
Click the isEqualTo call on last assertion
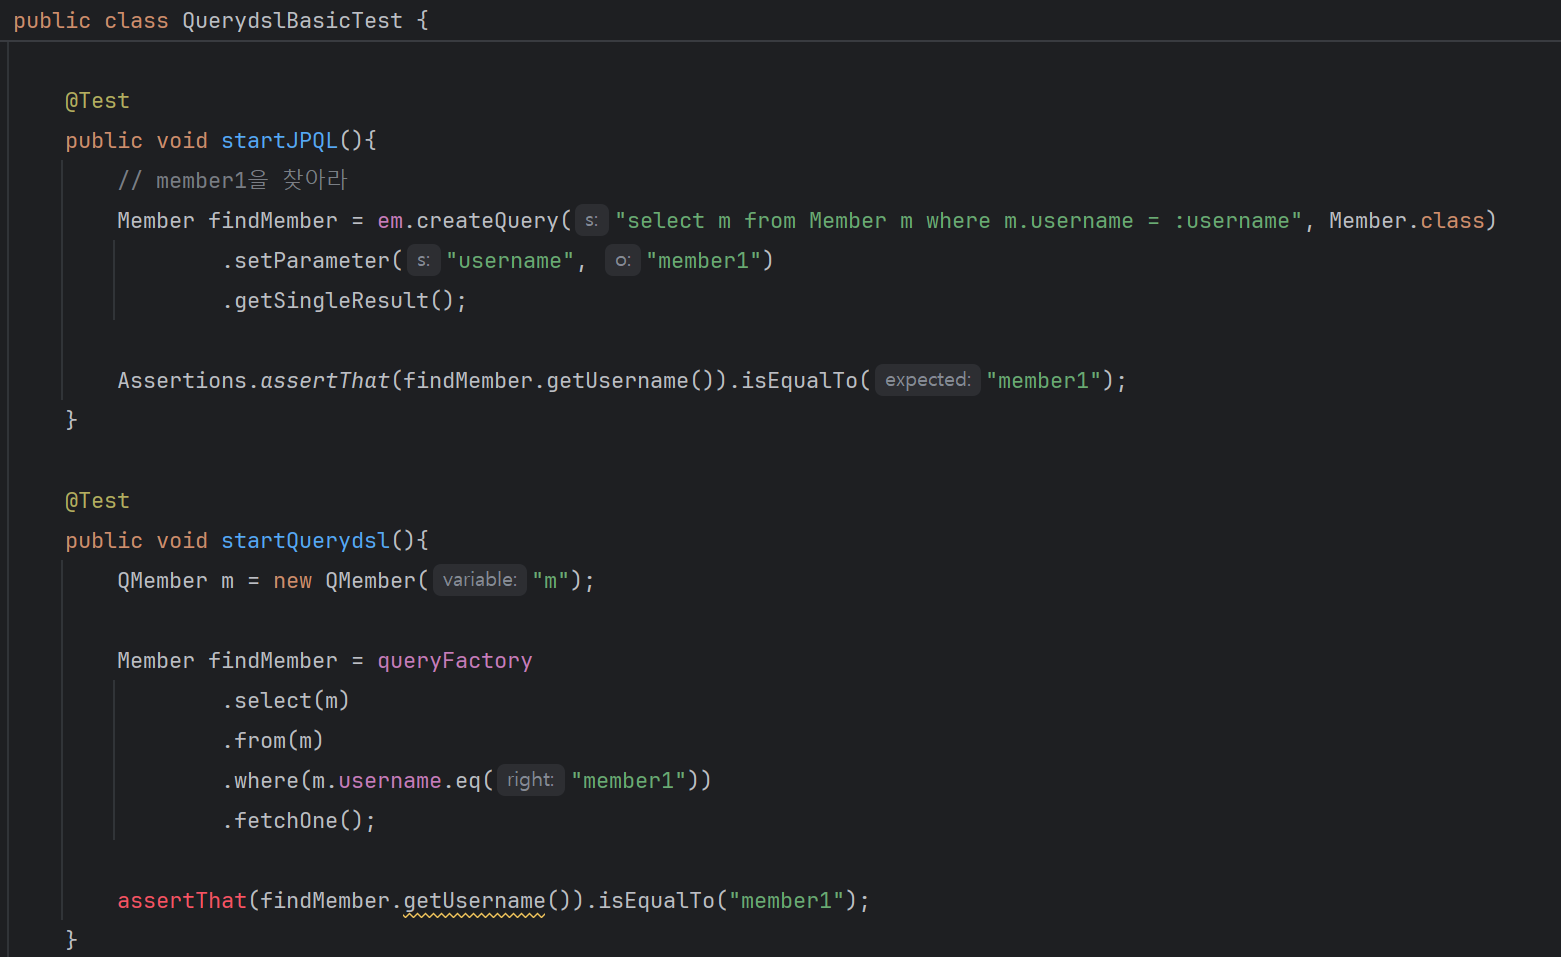(x=656, y=901)
